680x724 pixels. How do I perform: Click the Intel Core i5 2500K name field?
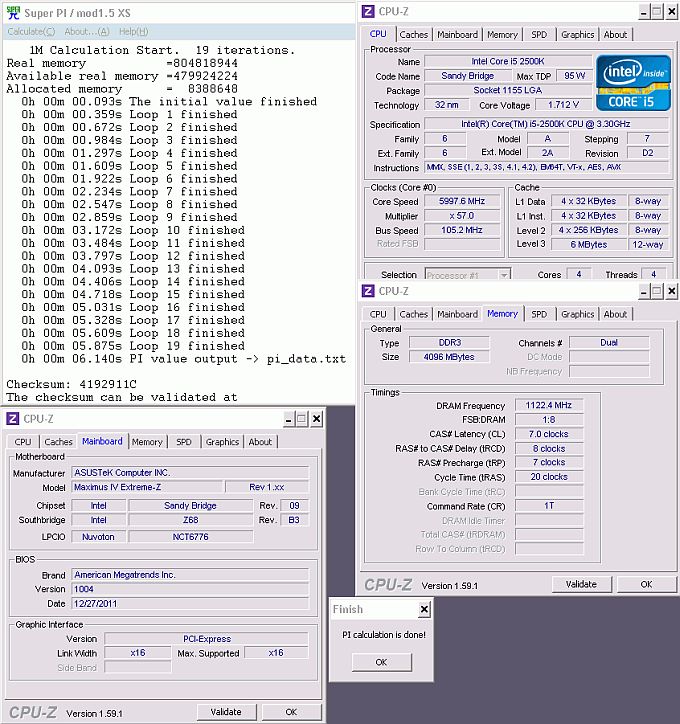coord(508,61)
